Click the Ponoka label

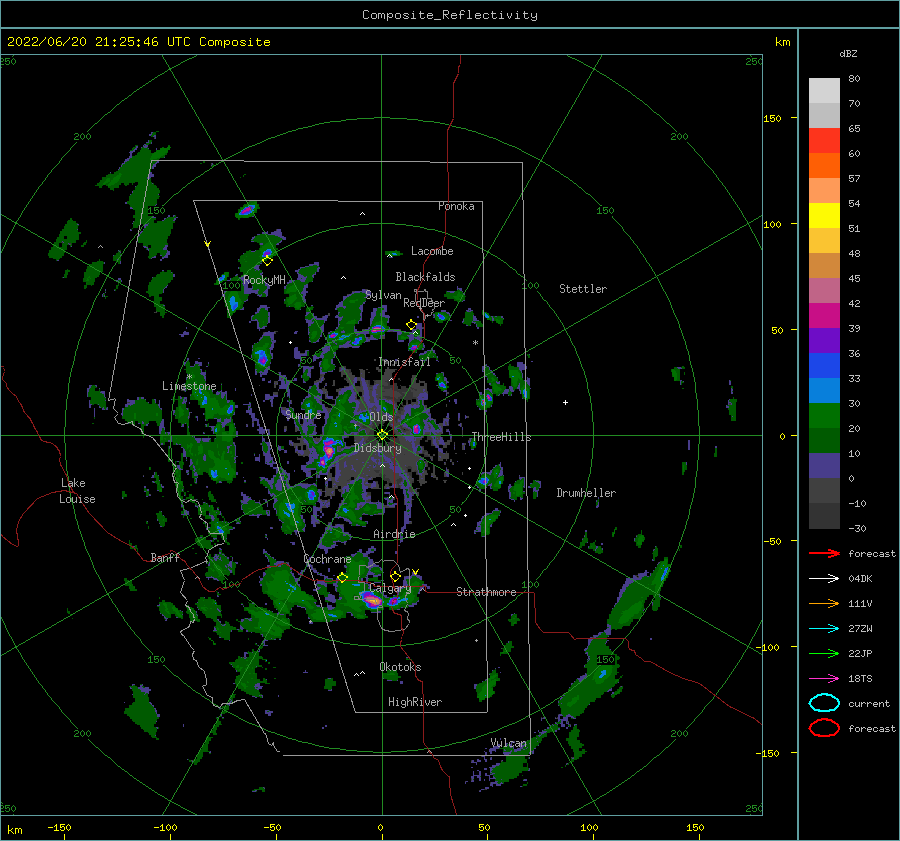pos(456,206)
